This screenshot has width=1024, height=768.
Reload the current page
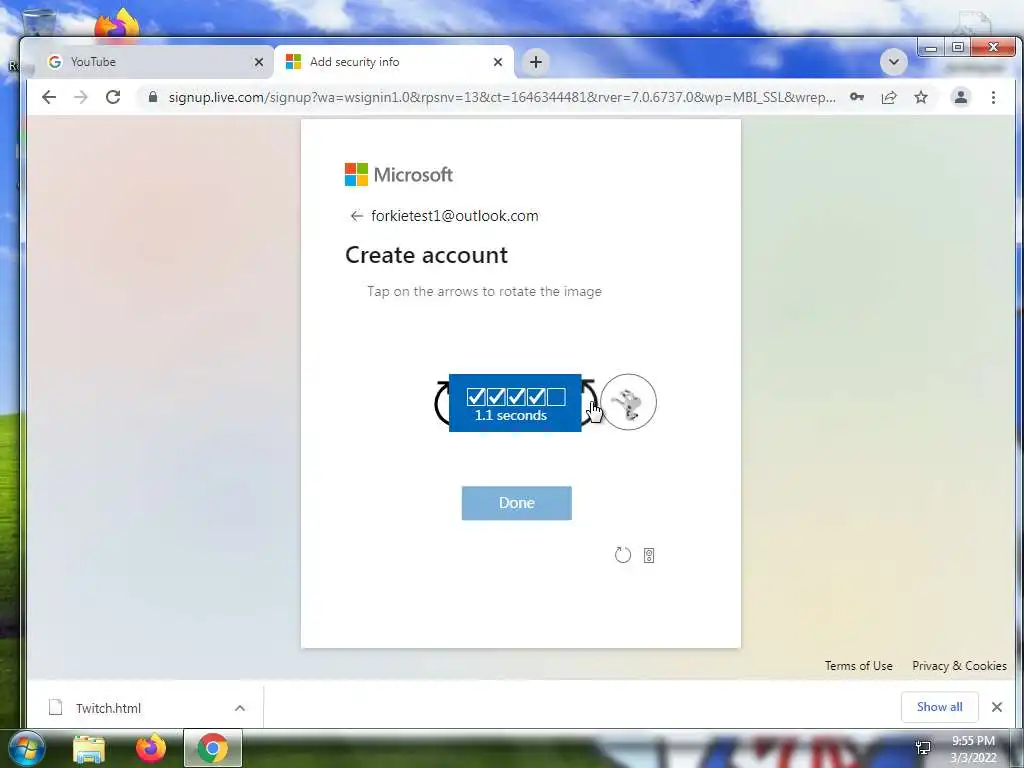tap(113, 97)
